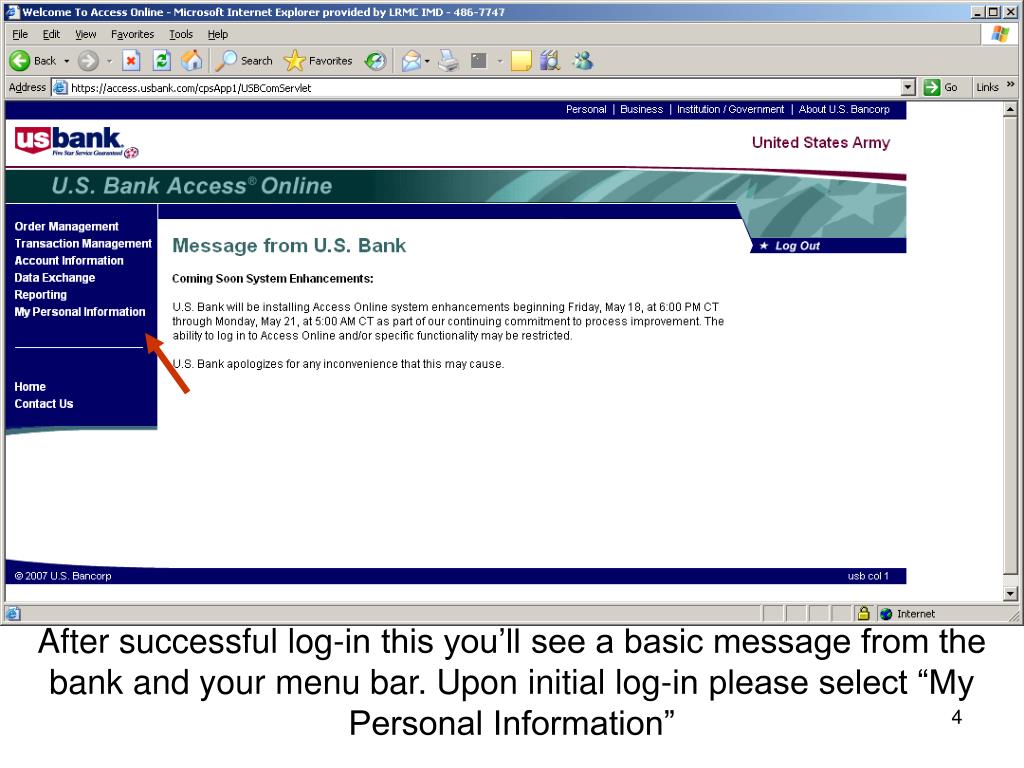Image resolution: width=1024 pixels, height=768 pixels.
Task: Open the Favorites star toolbar button
Action: click(x=318, y=61)
